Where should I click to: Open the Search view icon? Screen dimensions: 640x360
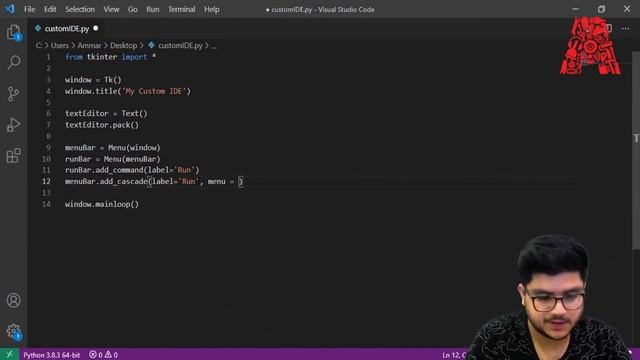click(x=13, y=63)
